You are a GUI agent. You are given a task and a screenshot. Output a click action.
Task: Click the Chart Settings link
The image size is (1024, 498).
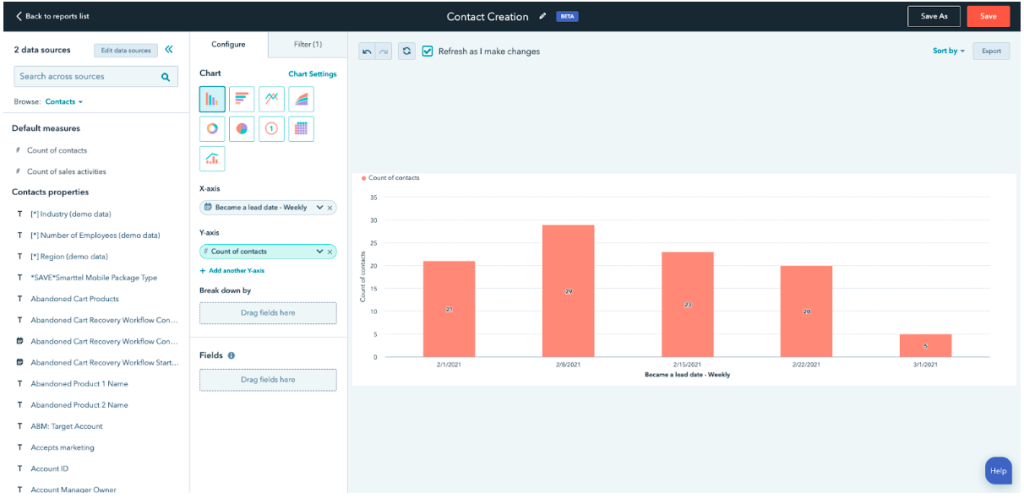pos(312,74)
